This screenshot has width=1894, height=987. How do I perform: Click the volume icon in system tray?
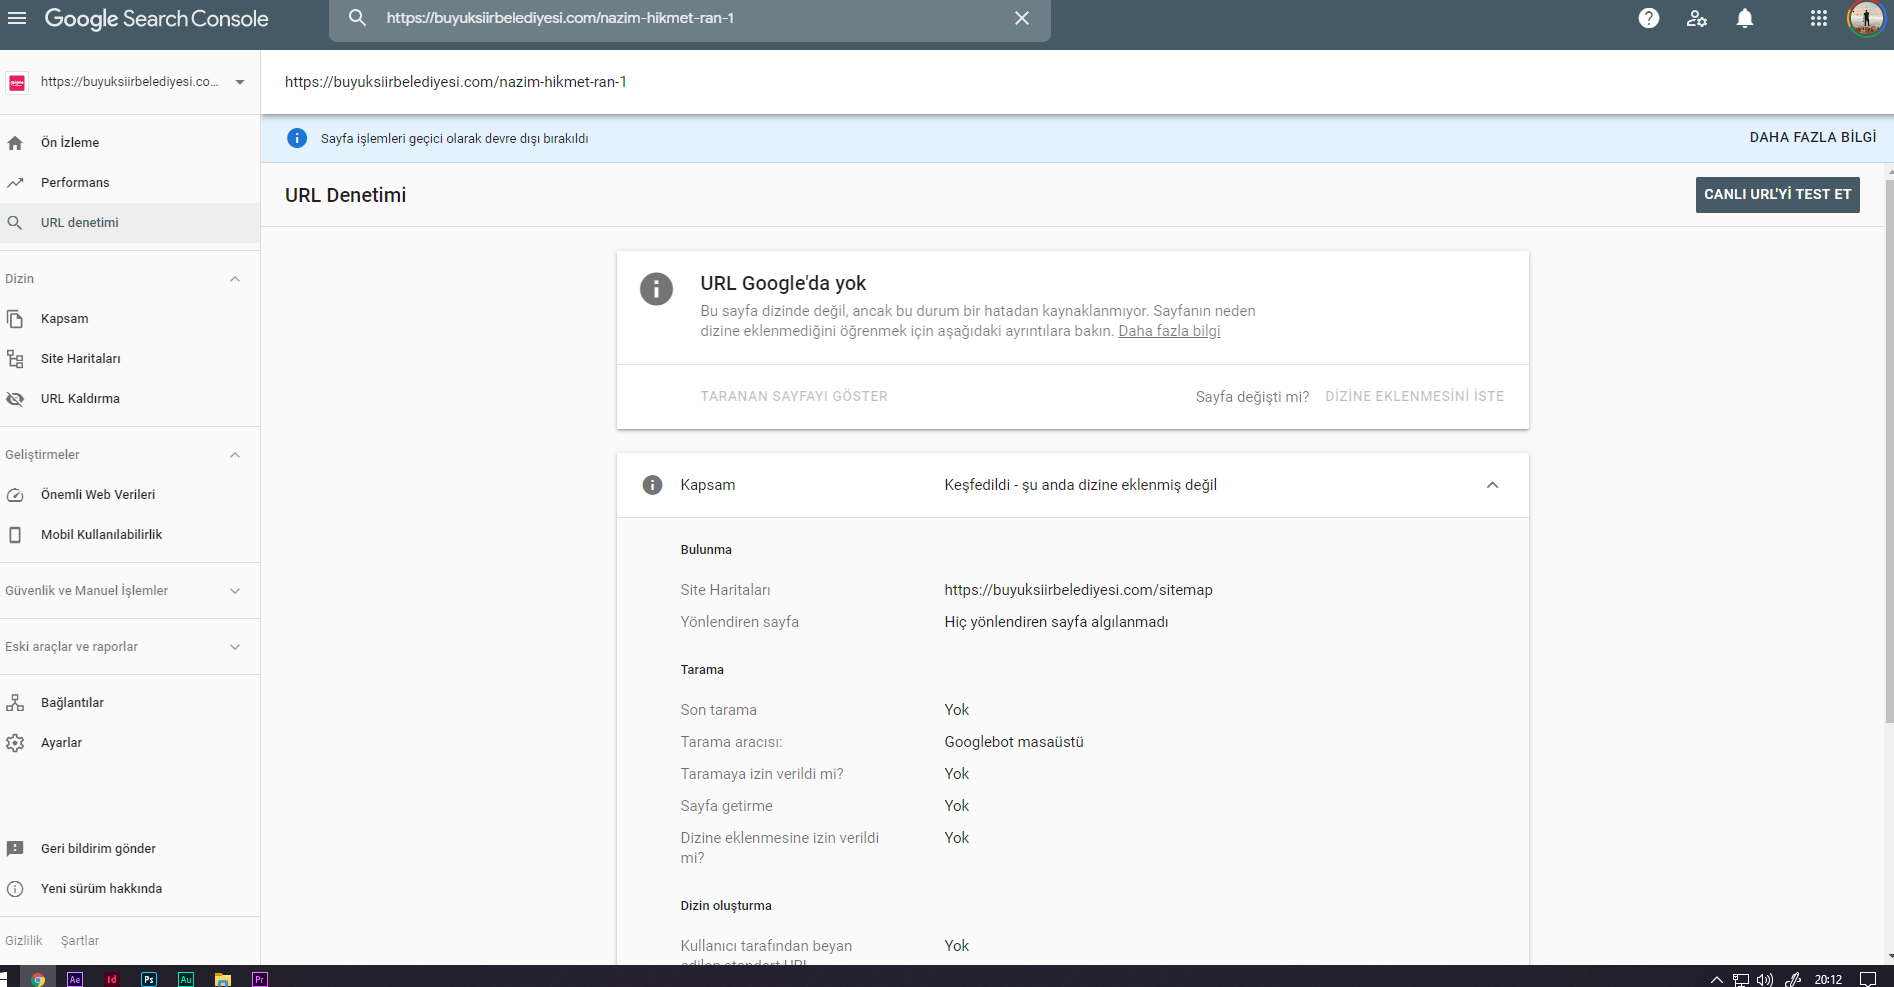coord(1765,980)
